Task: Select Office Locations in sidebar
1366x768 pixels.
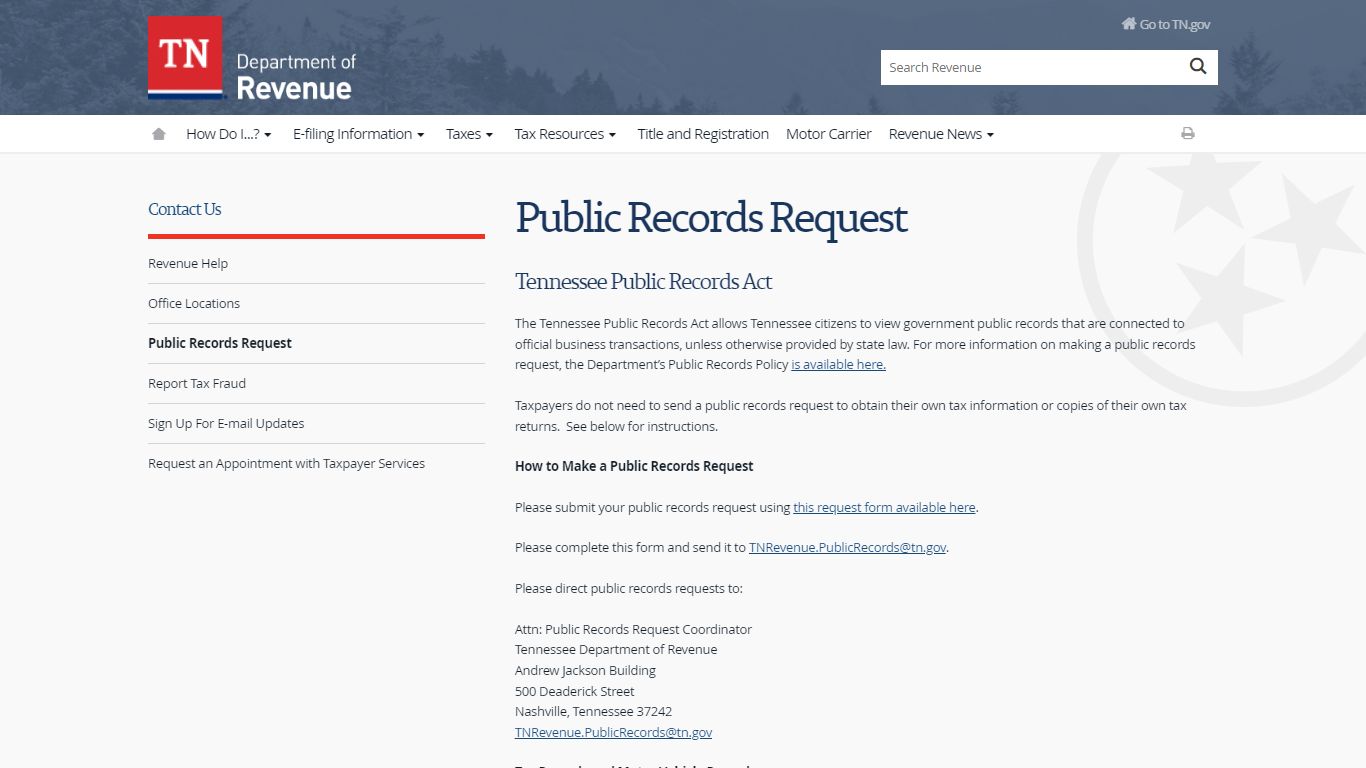Action: (194, 303)
